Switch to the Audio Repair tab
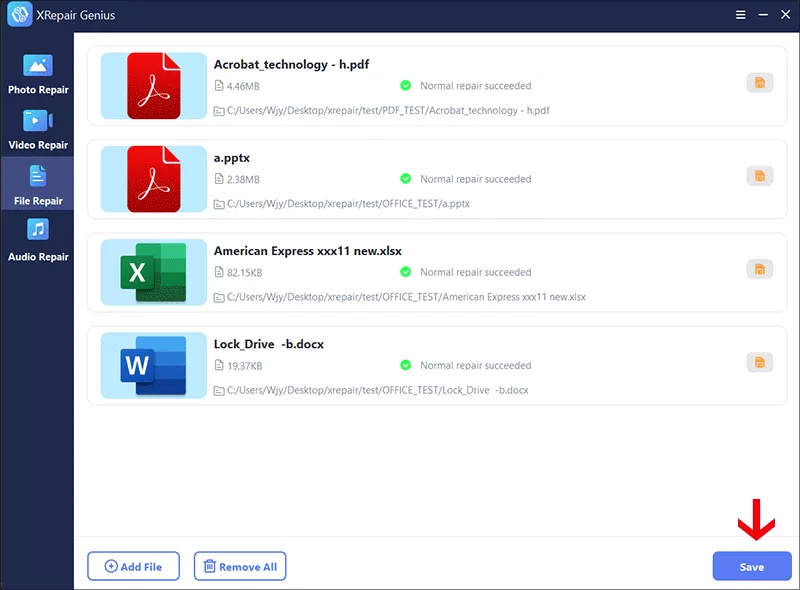 pyautogui.click(x=38, y=241)
